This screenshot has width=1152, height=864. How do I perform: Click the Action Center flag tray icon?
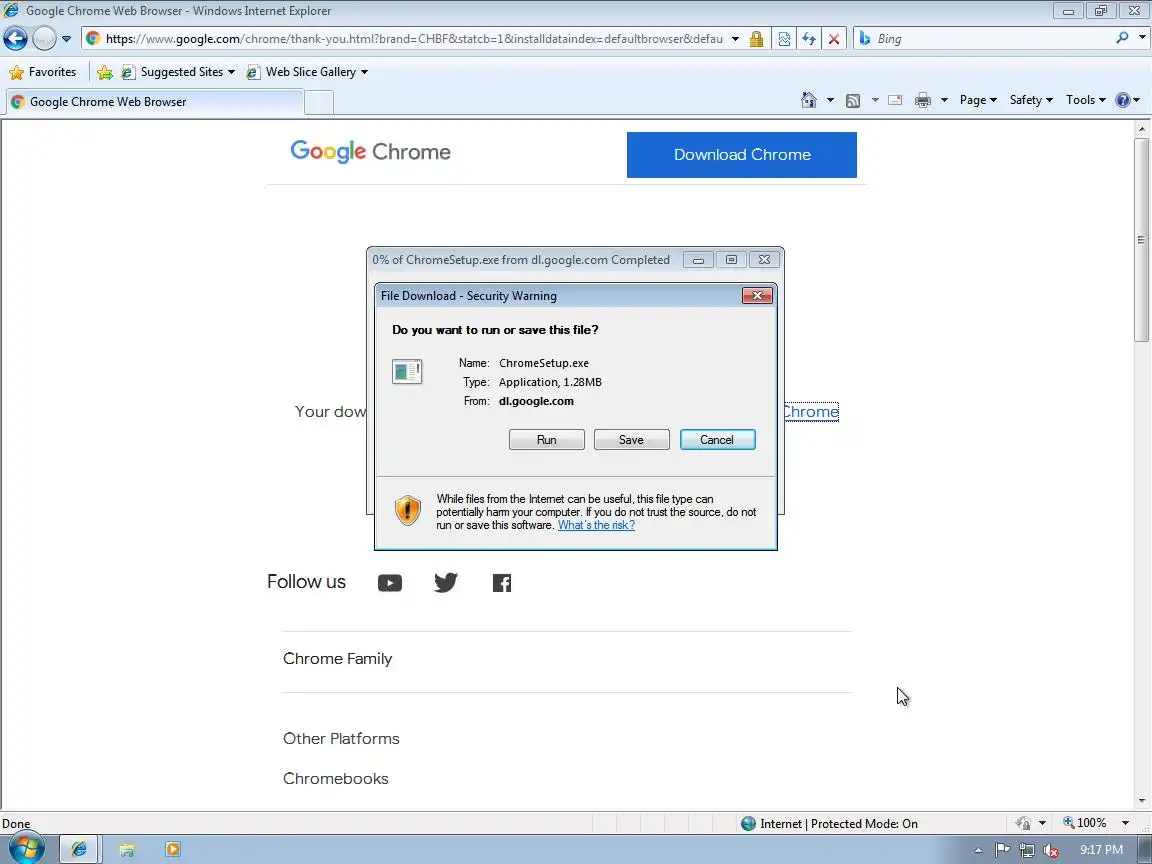pyautogui.click(x=1002, y=850)
